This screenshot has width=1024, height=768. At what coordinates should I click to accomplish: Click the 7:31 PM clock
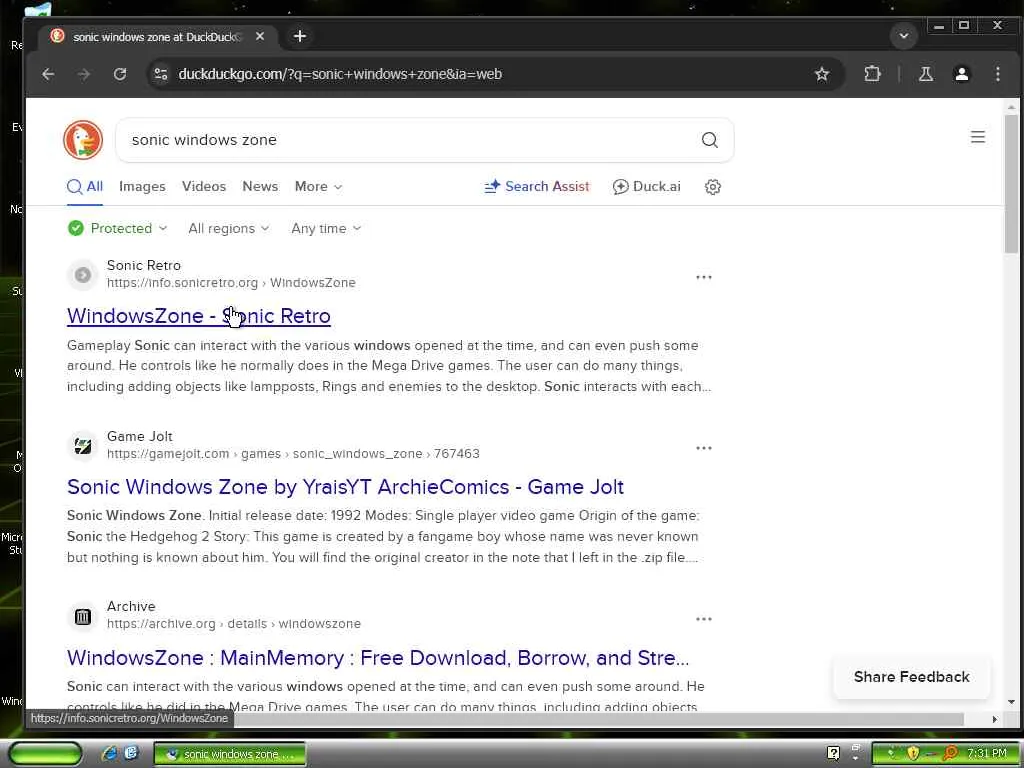[987, 754]
